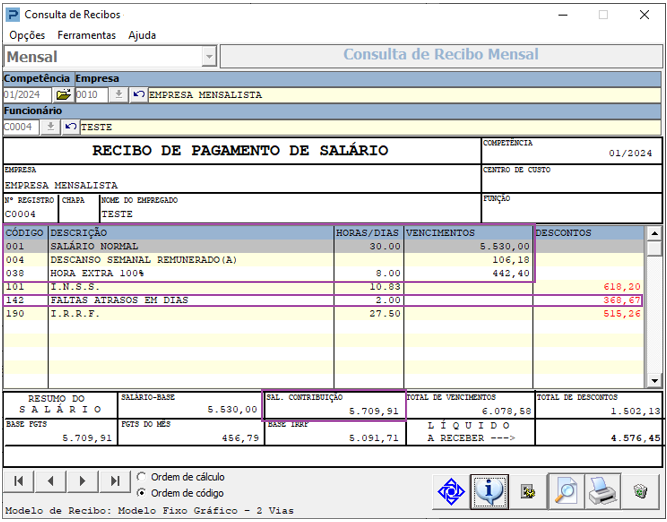
Task: Open the Opções menu
Action: click(27, 35)
